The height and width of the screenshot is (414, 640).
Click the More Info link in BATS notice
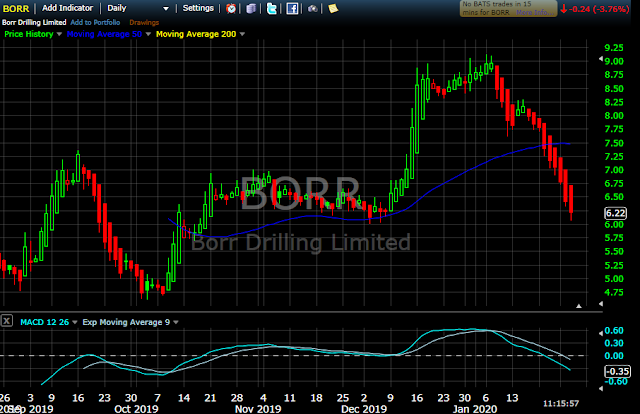pos(534,13)
